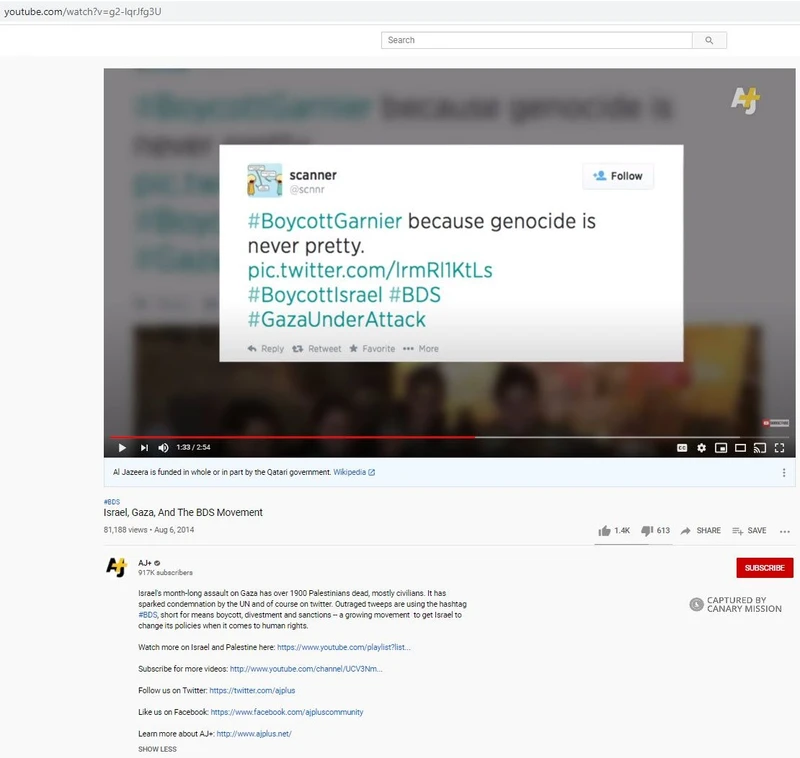Cast video to a TV
The height and width of the screenshot is (758, 800).
pos(760,448)
